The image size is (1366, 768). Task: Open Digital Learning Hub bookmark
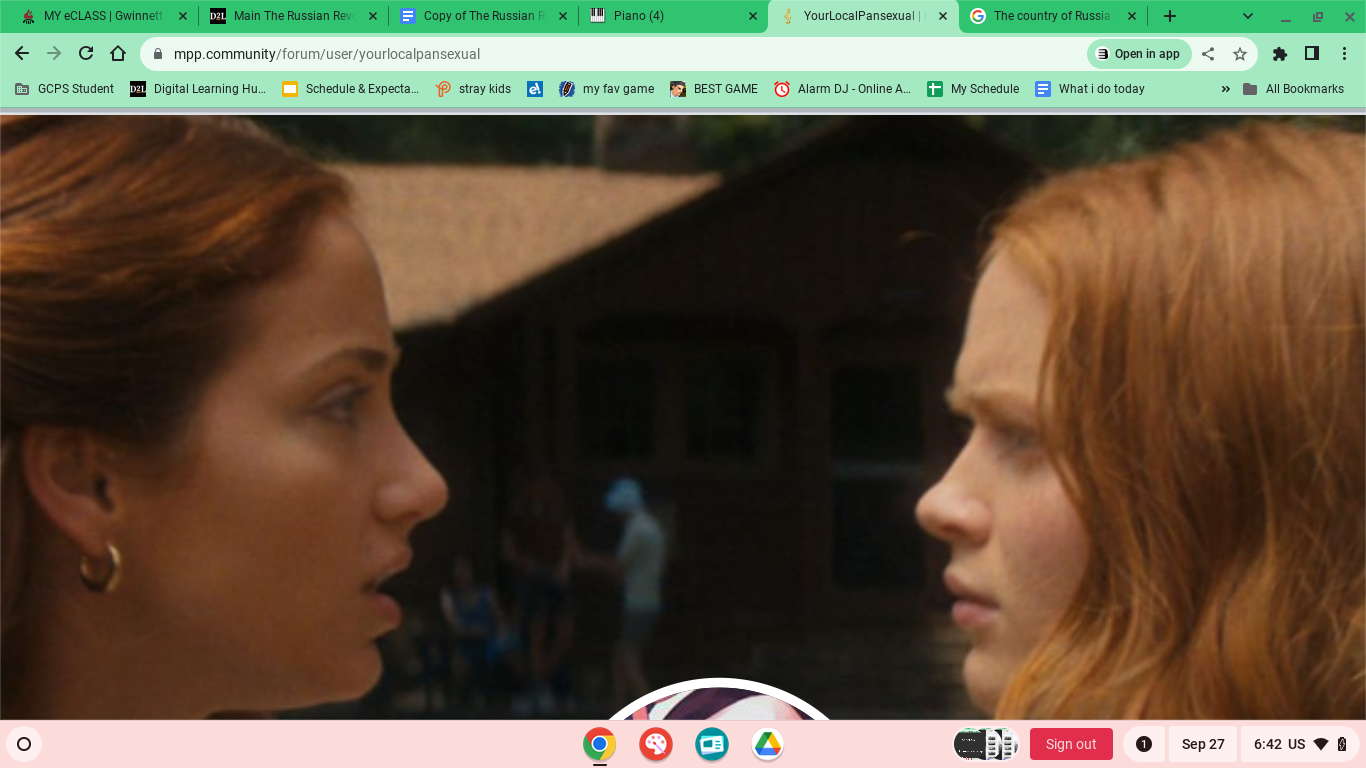(198, 89)
